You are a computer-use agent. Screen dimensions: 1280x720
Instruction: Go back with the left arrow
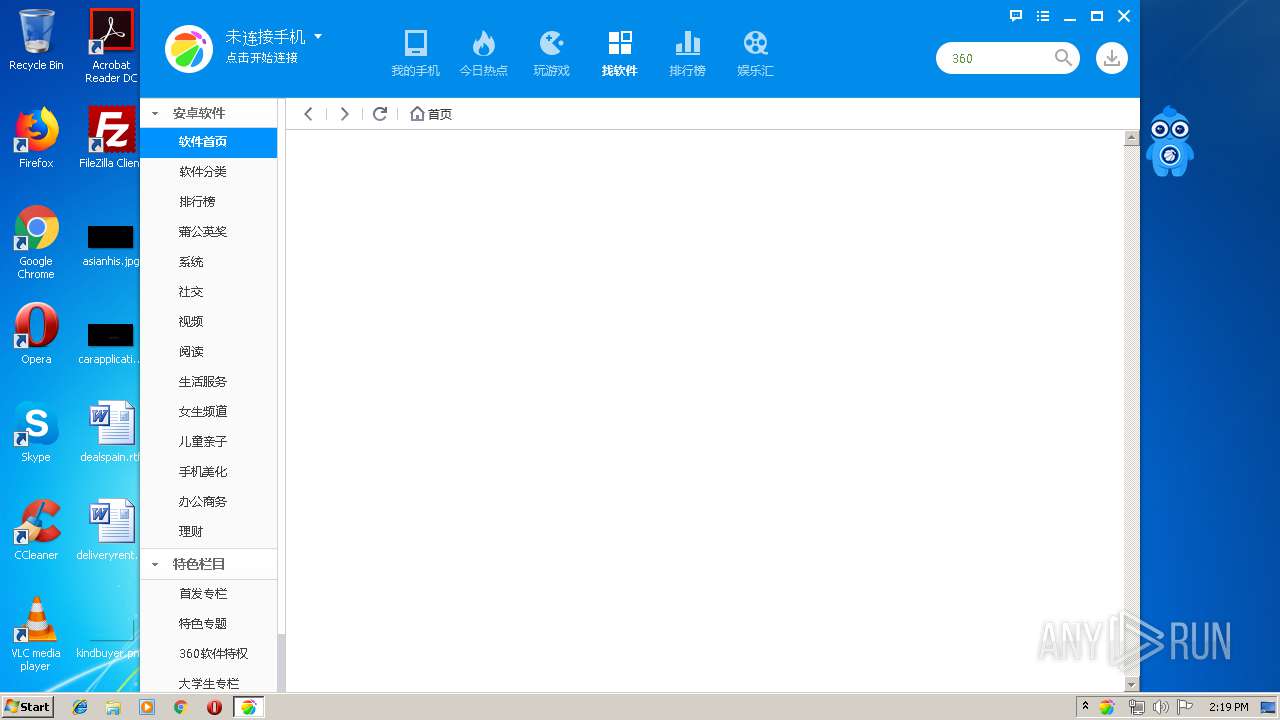click(x=308, y=114)
